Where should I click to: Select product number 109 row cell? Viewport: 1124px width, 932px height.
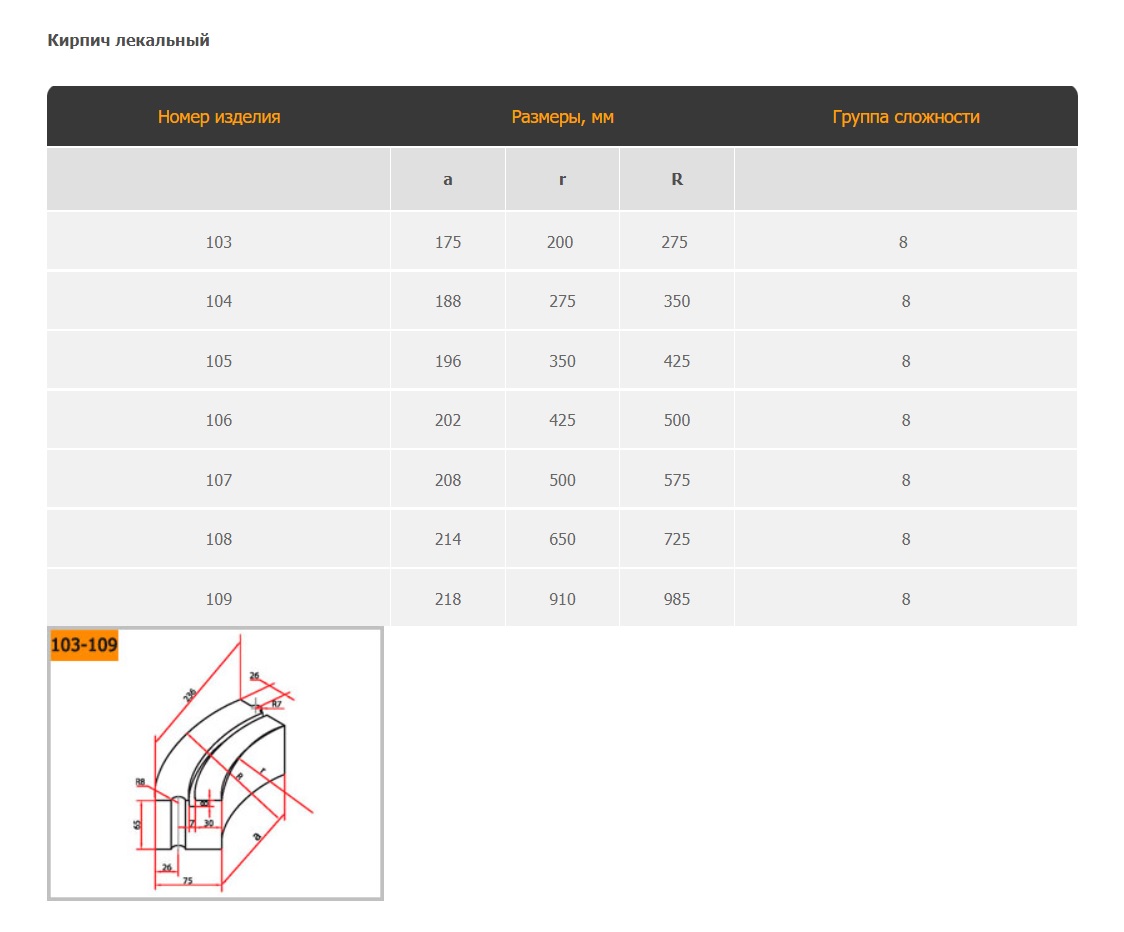point(218,599)
